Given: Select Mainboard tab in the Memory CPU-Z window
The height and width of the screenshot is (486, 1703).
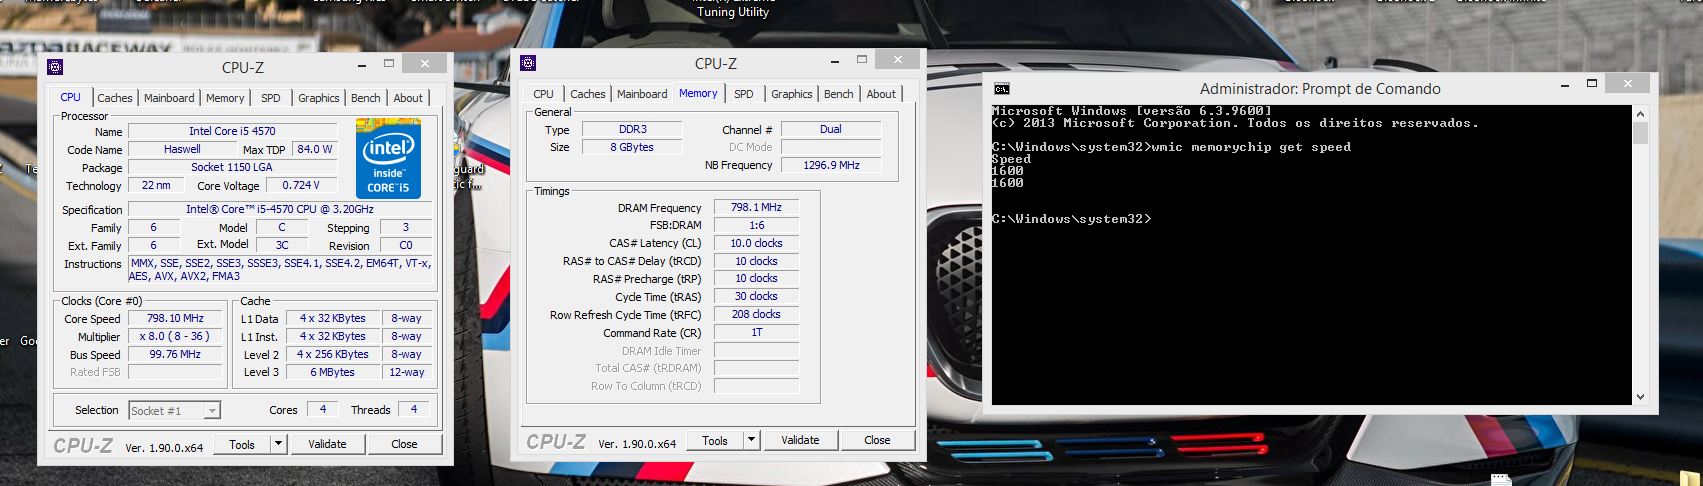Looking at the screenshot, I should click(642, 94).
